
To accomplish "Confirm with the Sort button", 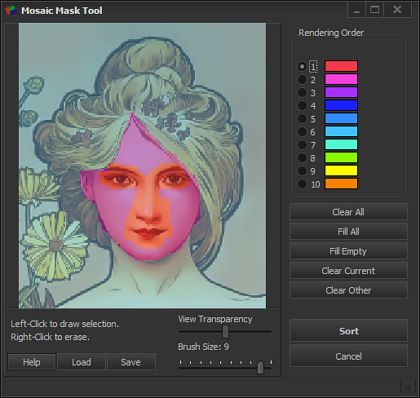I will click(x=348, y=331).
